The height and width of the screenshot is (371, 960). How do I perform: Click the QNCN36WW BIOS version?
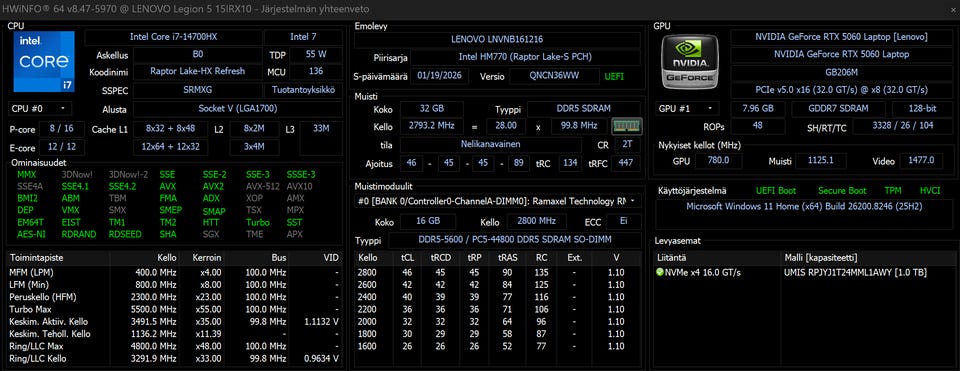(x=554, y=77)
